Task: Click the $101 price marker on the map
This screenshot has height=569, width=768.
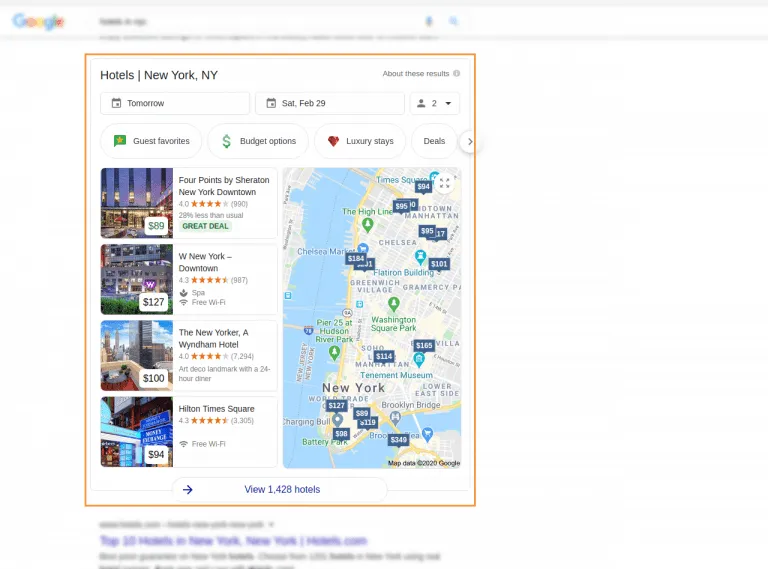Action: click(439, 264)
